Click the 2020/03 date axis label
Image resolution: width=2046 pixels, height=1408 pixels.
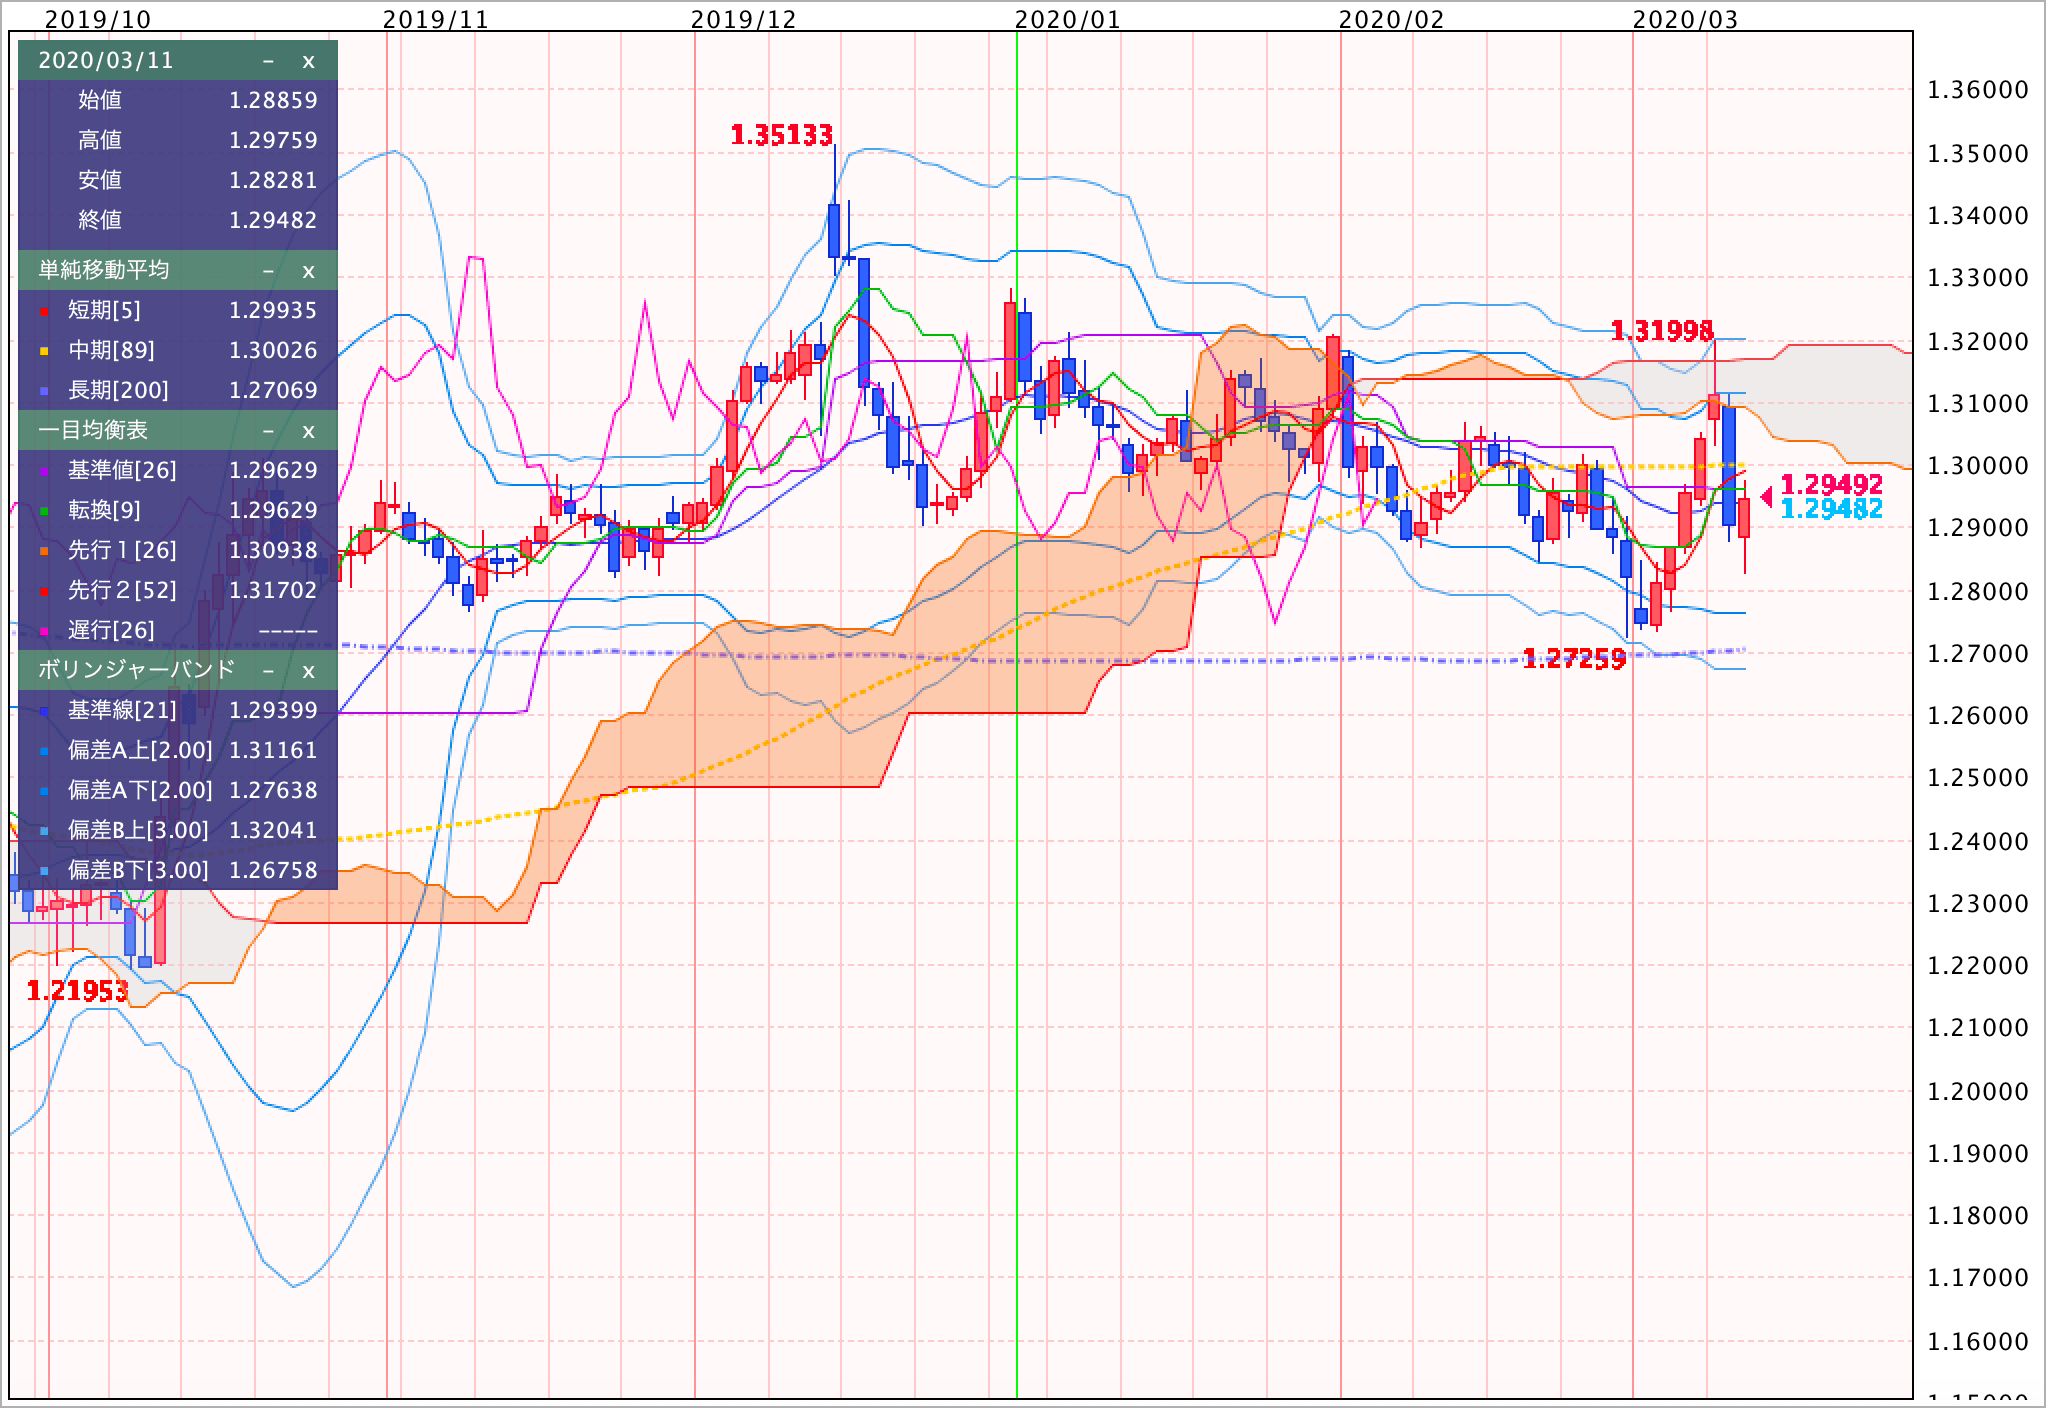(x=1686, y=19)
